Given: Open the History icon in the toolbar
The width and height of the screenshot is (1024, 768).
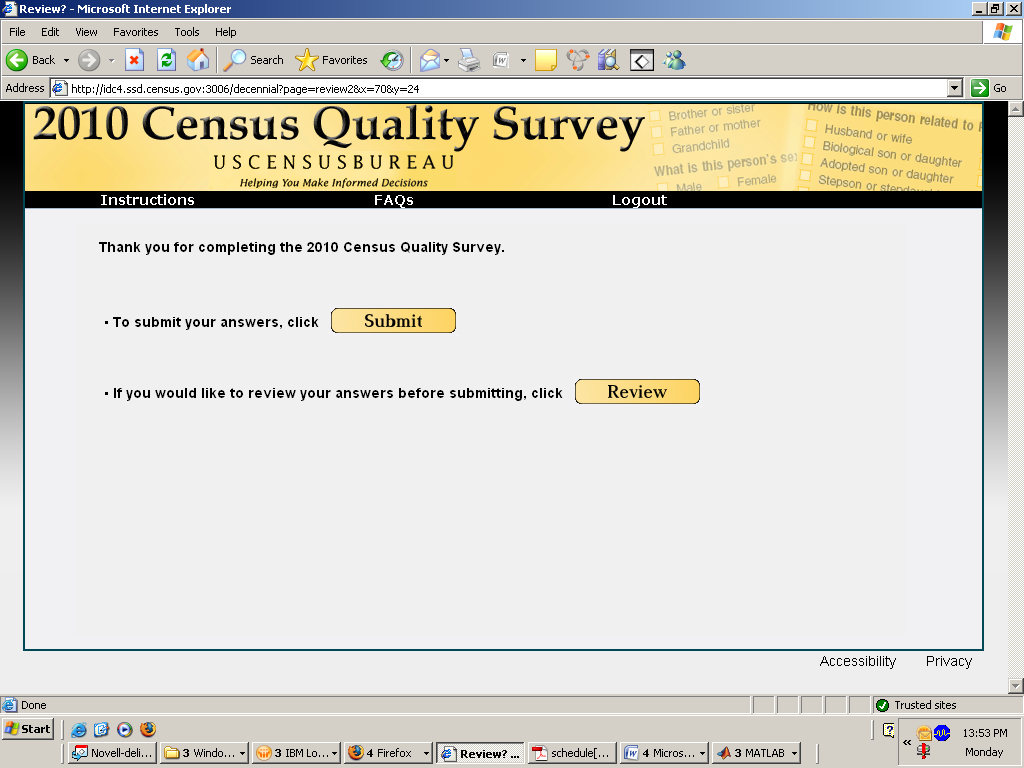Looking at the screenshot, I should [392, 60].
